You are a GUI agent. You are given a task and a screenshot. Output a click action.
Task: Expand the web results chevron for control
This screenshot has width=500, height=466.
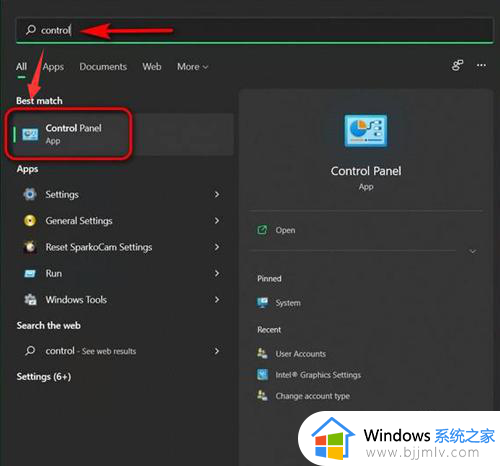[217, 351]
